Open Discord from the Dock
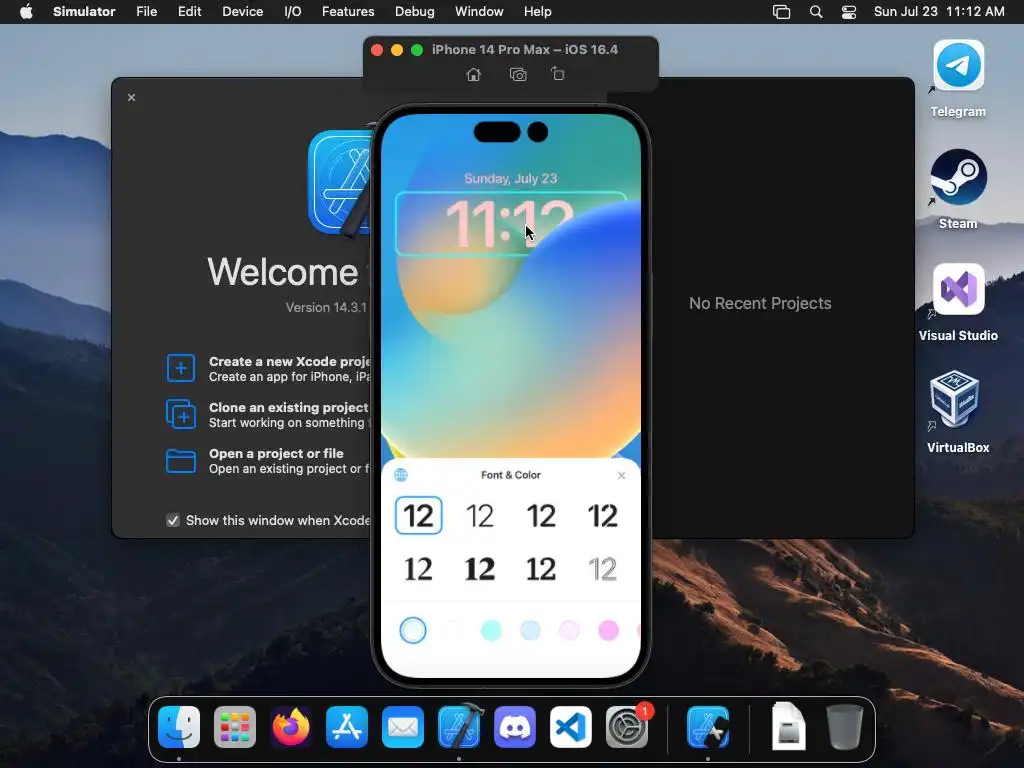 (515, 727)
